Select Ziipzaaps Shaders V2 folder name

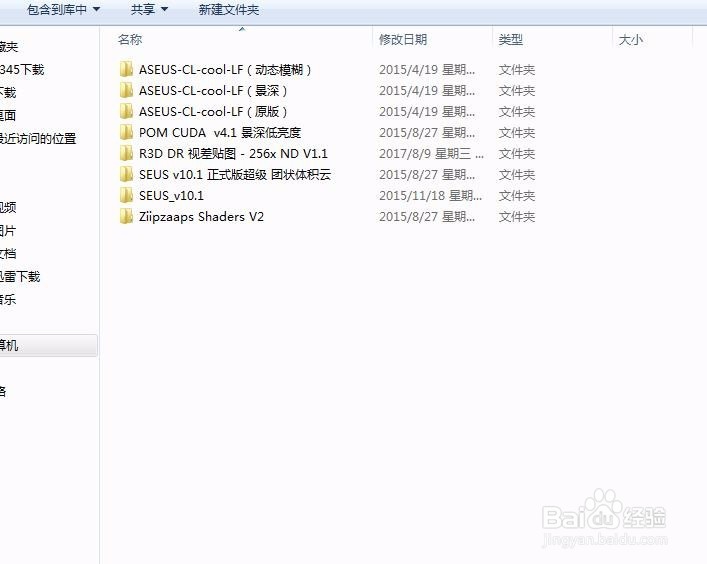[x=201, y=216]
